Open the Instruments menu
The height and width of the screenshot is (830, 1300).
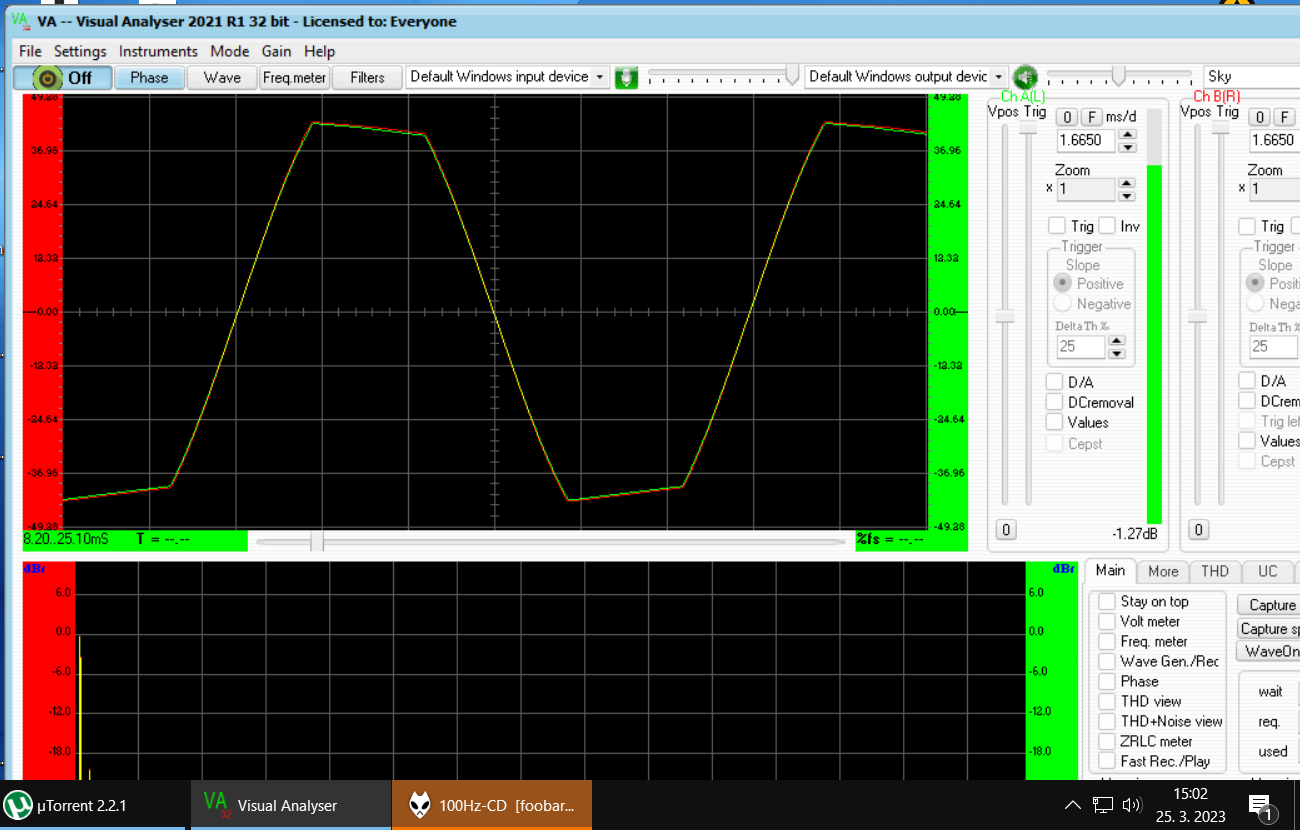tap(158, 51)
